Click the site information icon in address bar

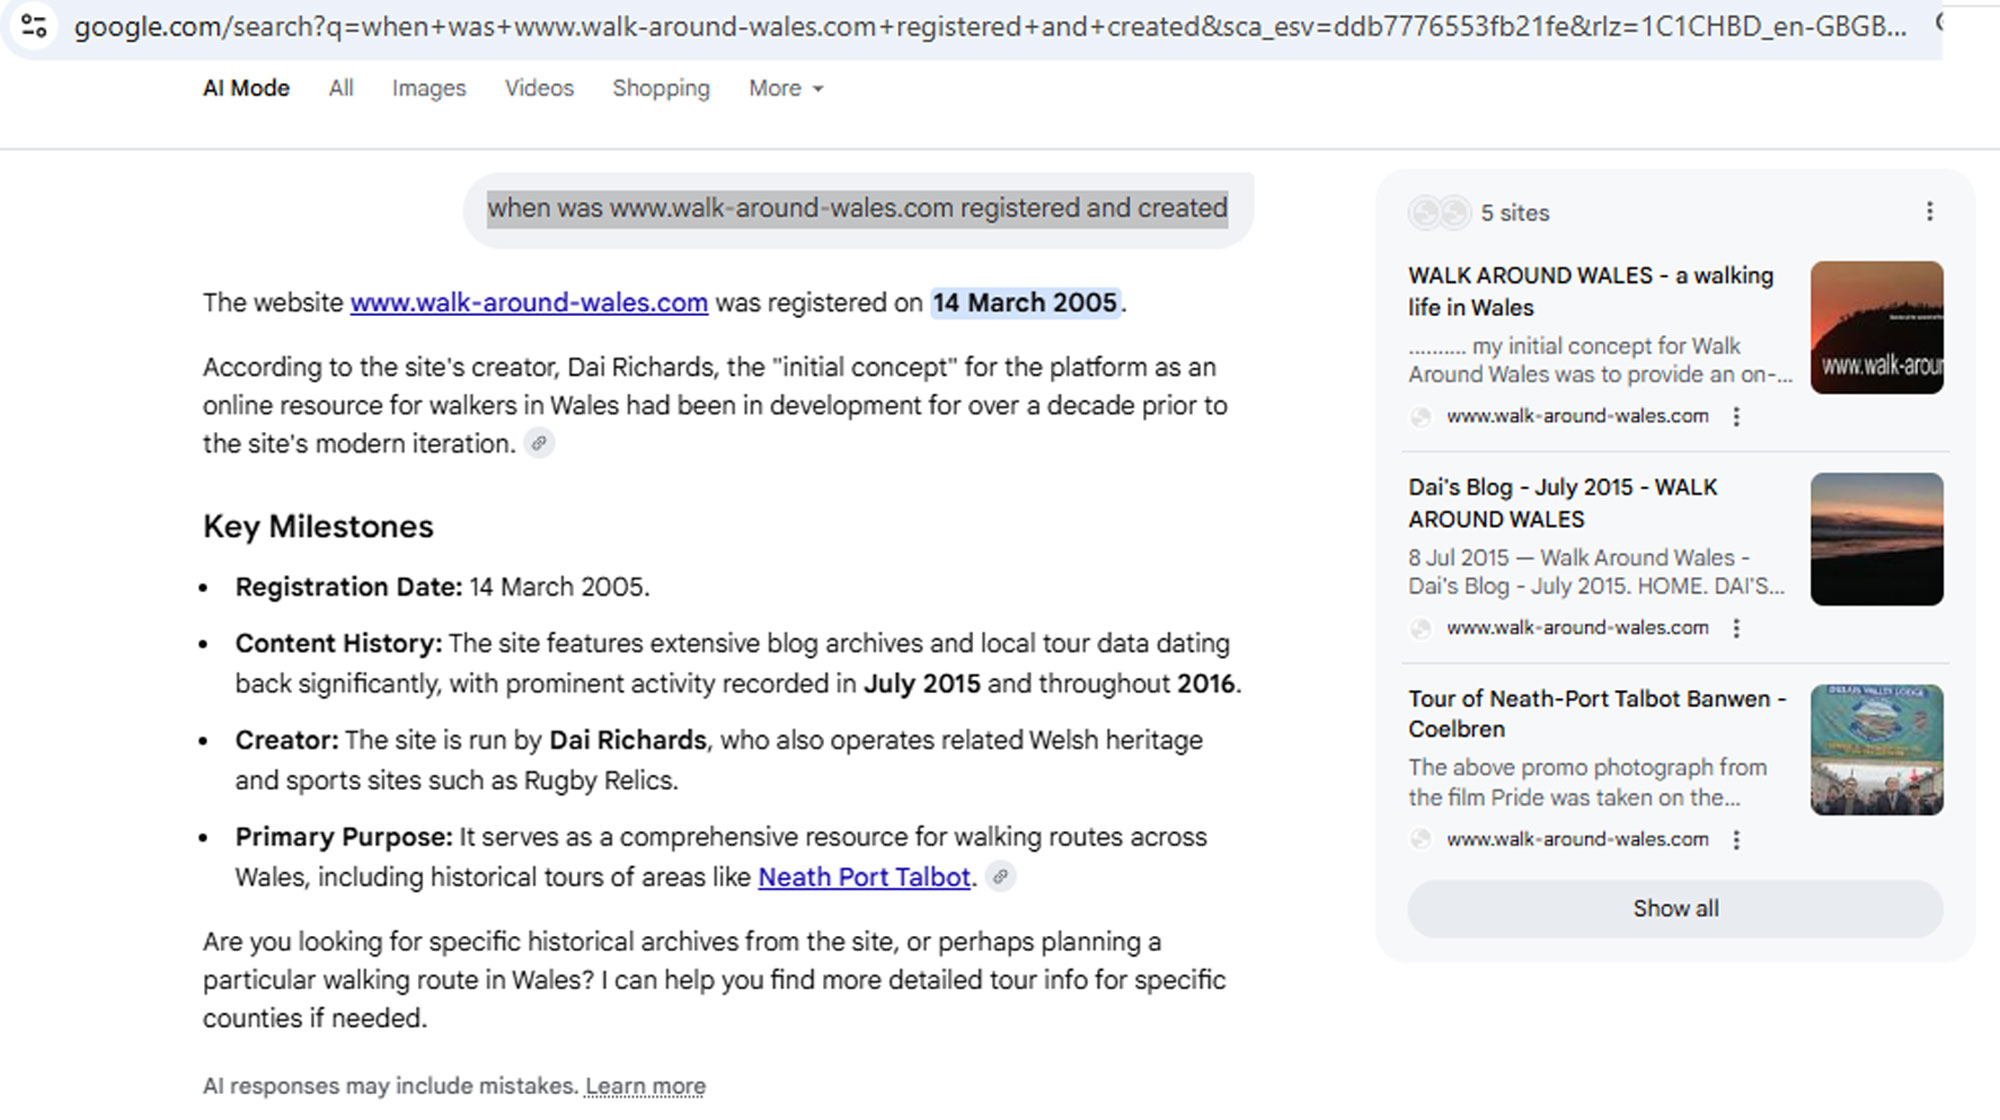tap(34, 26)
